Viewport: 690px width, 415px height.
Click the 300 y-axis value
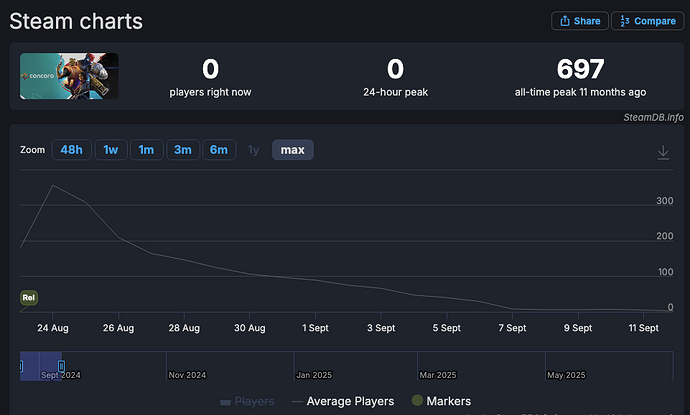coord(664,201)
